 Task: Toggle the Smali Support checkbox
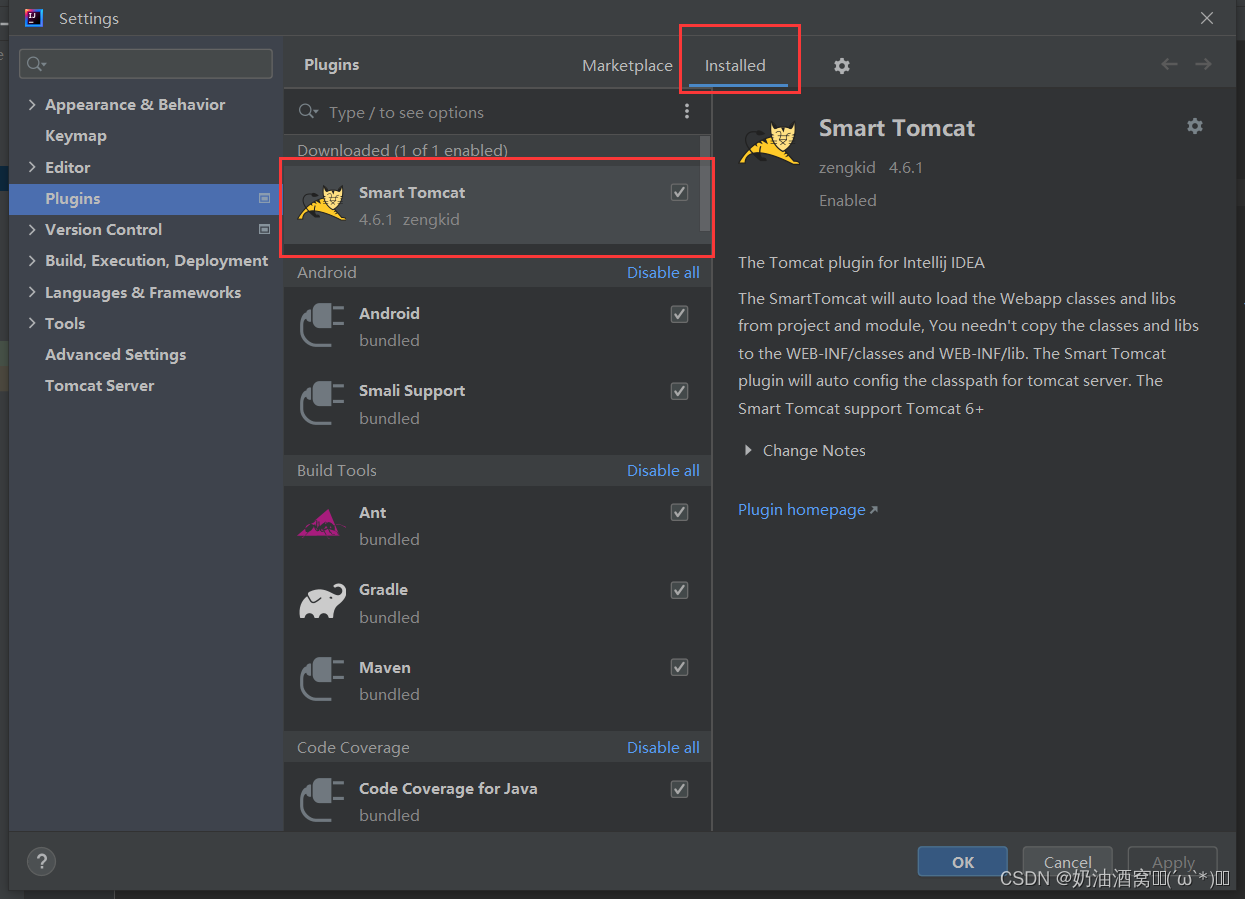point(679,391)
